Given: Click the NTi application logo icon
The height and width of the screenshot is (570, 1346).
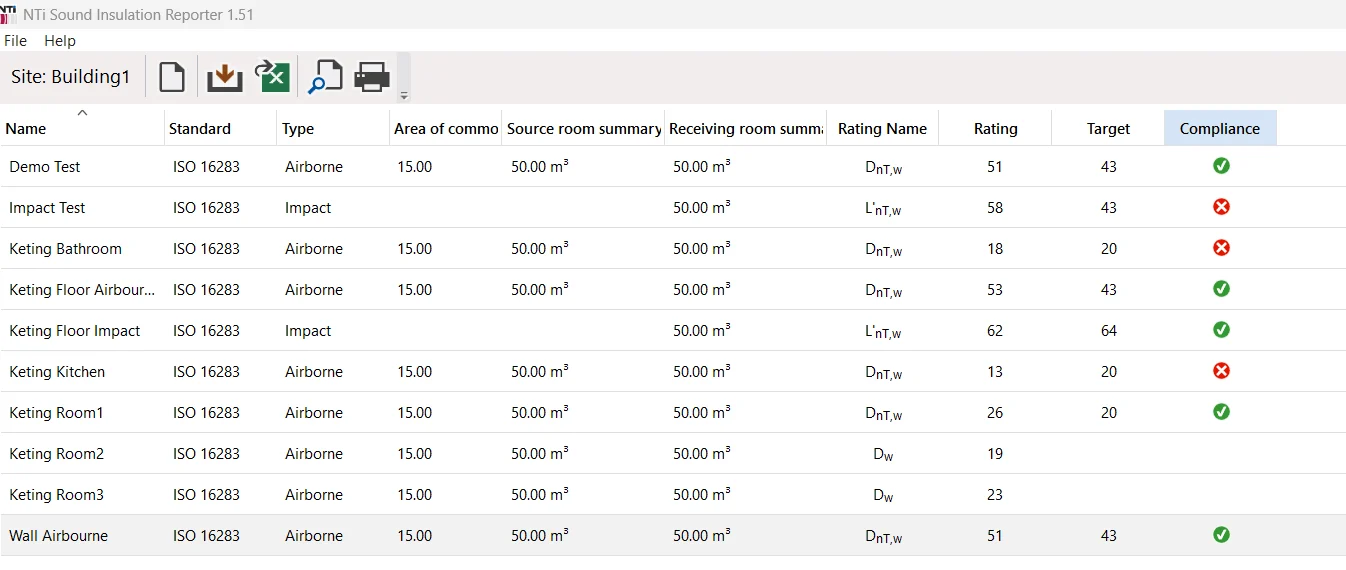Looking at the screenshot, I should point(9,14).
